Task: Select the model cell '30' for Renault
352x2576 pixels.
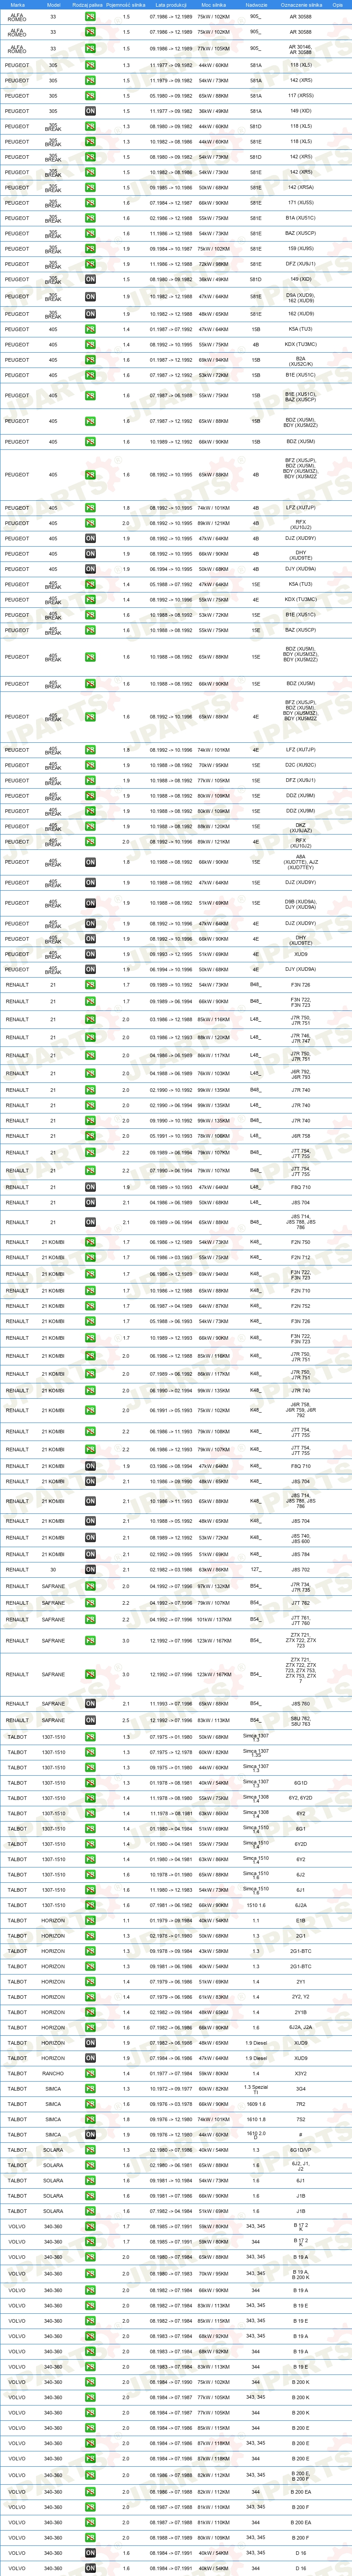Action: (x=53, y=1570)
